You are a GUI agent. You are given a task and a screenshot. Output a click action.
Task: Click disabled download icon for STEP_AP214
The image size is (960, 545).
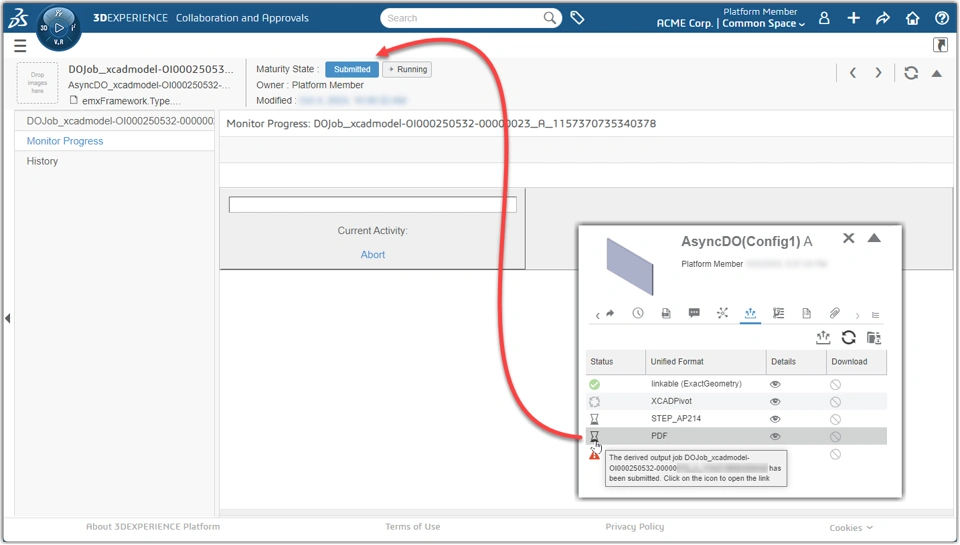point(835,419)
